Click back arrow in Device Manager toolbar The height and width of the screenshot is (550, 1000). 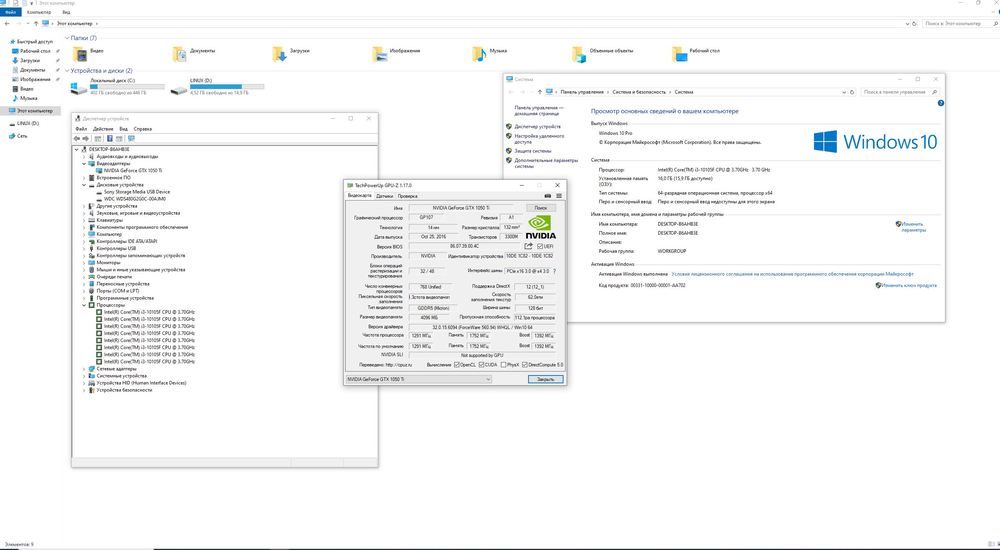pyautogui.click(x=77, y=138)
